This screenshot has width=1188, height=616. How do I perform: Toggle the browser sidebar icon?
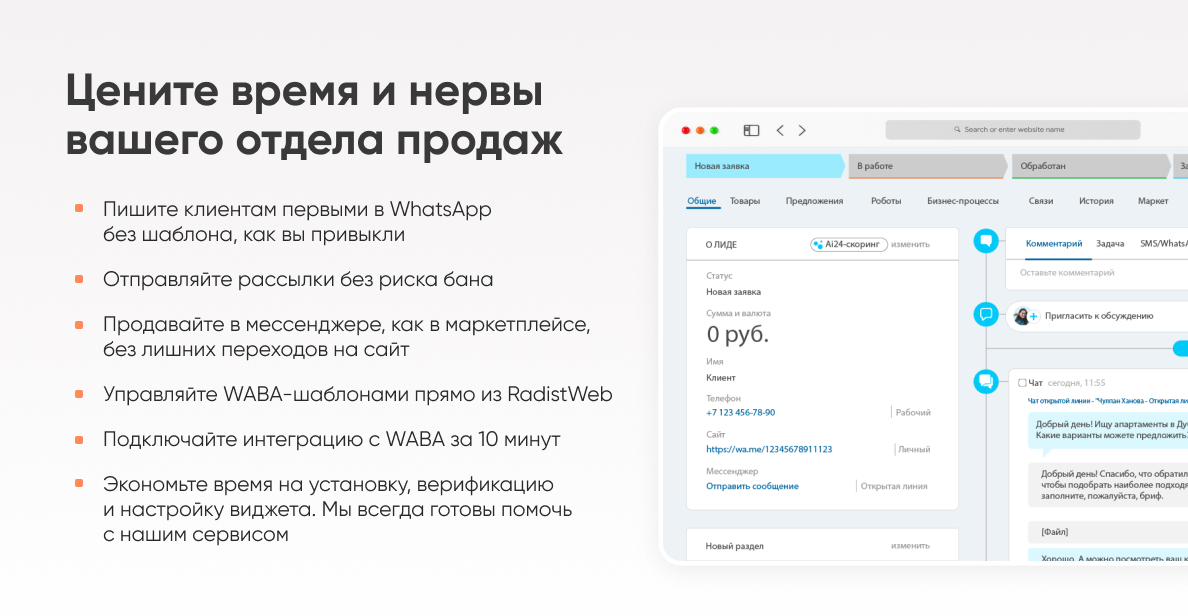click(751, 130)
